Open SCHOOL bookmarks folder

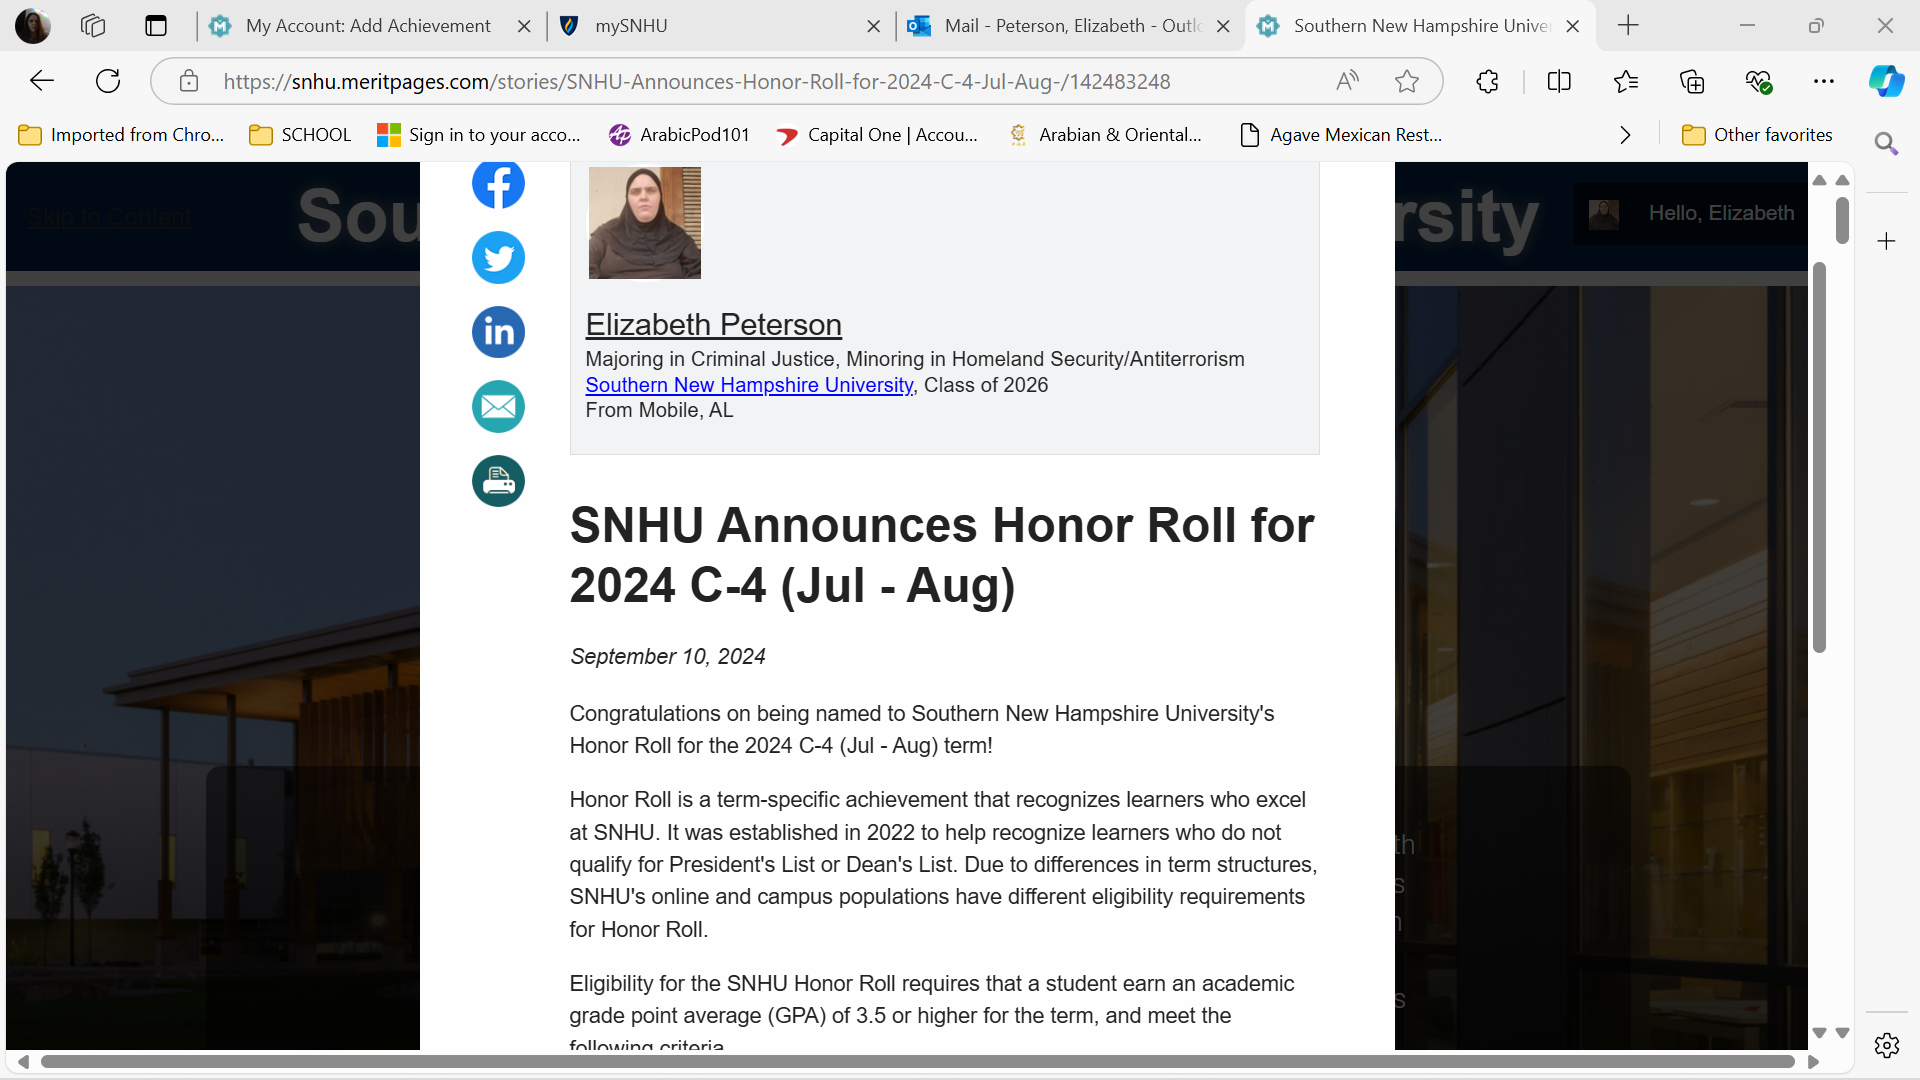click(x=300, y=135)
